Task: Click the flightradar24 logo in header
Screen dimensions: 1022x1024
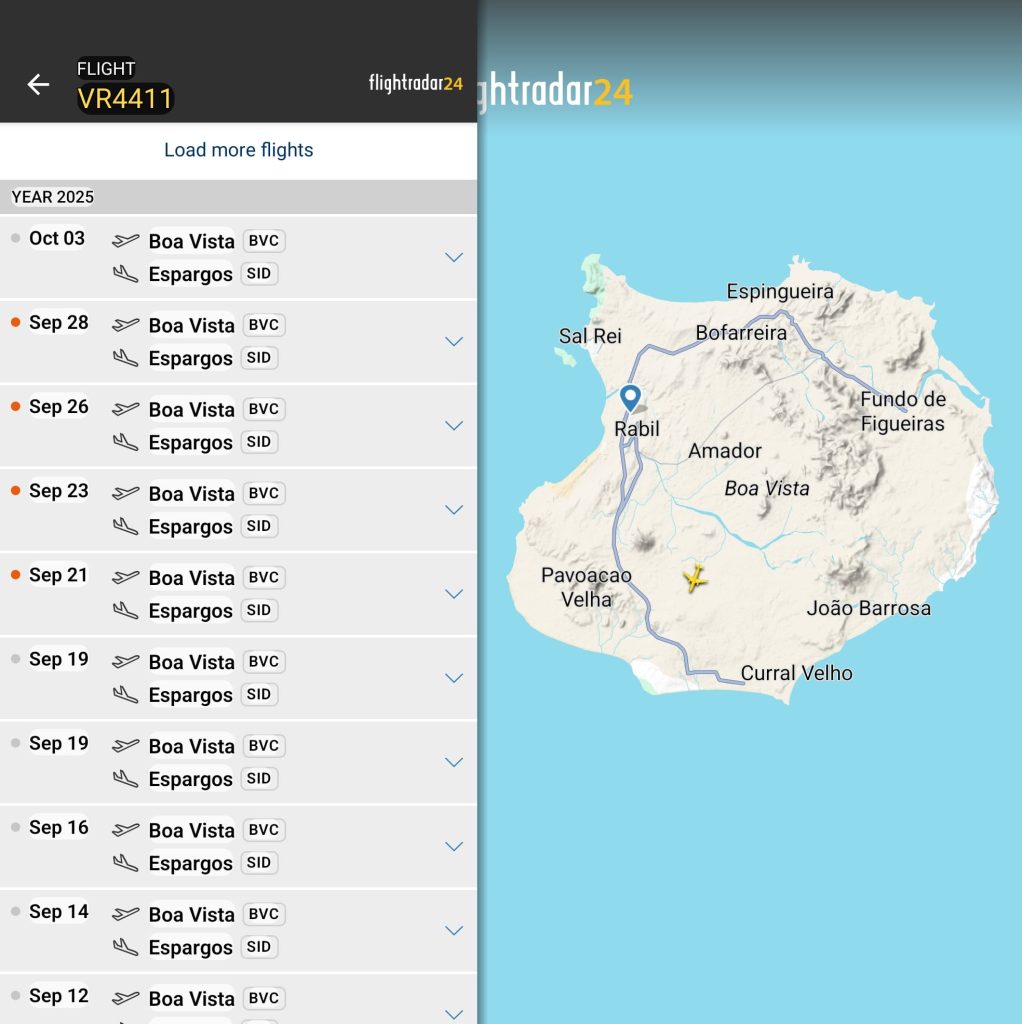Action: 415,84
